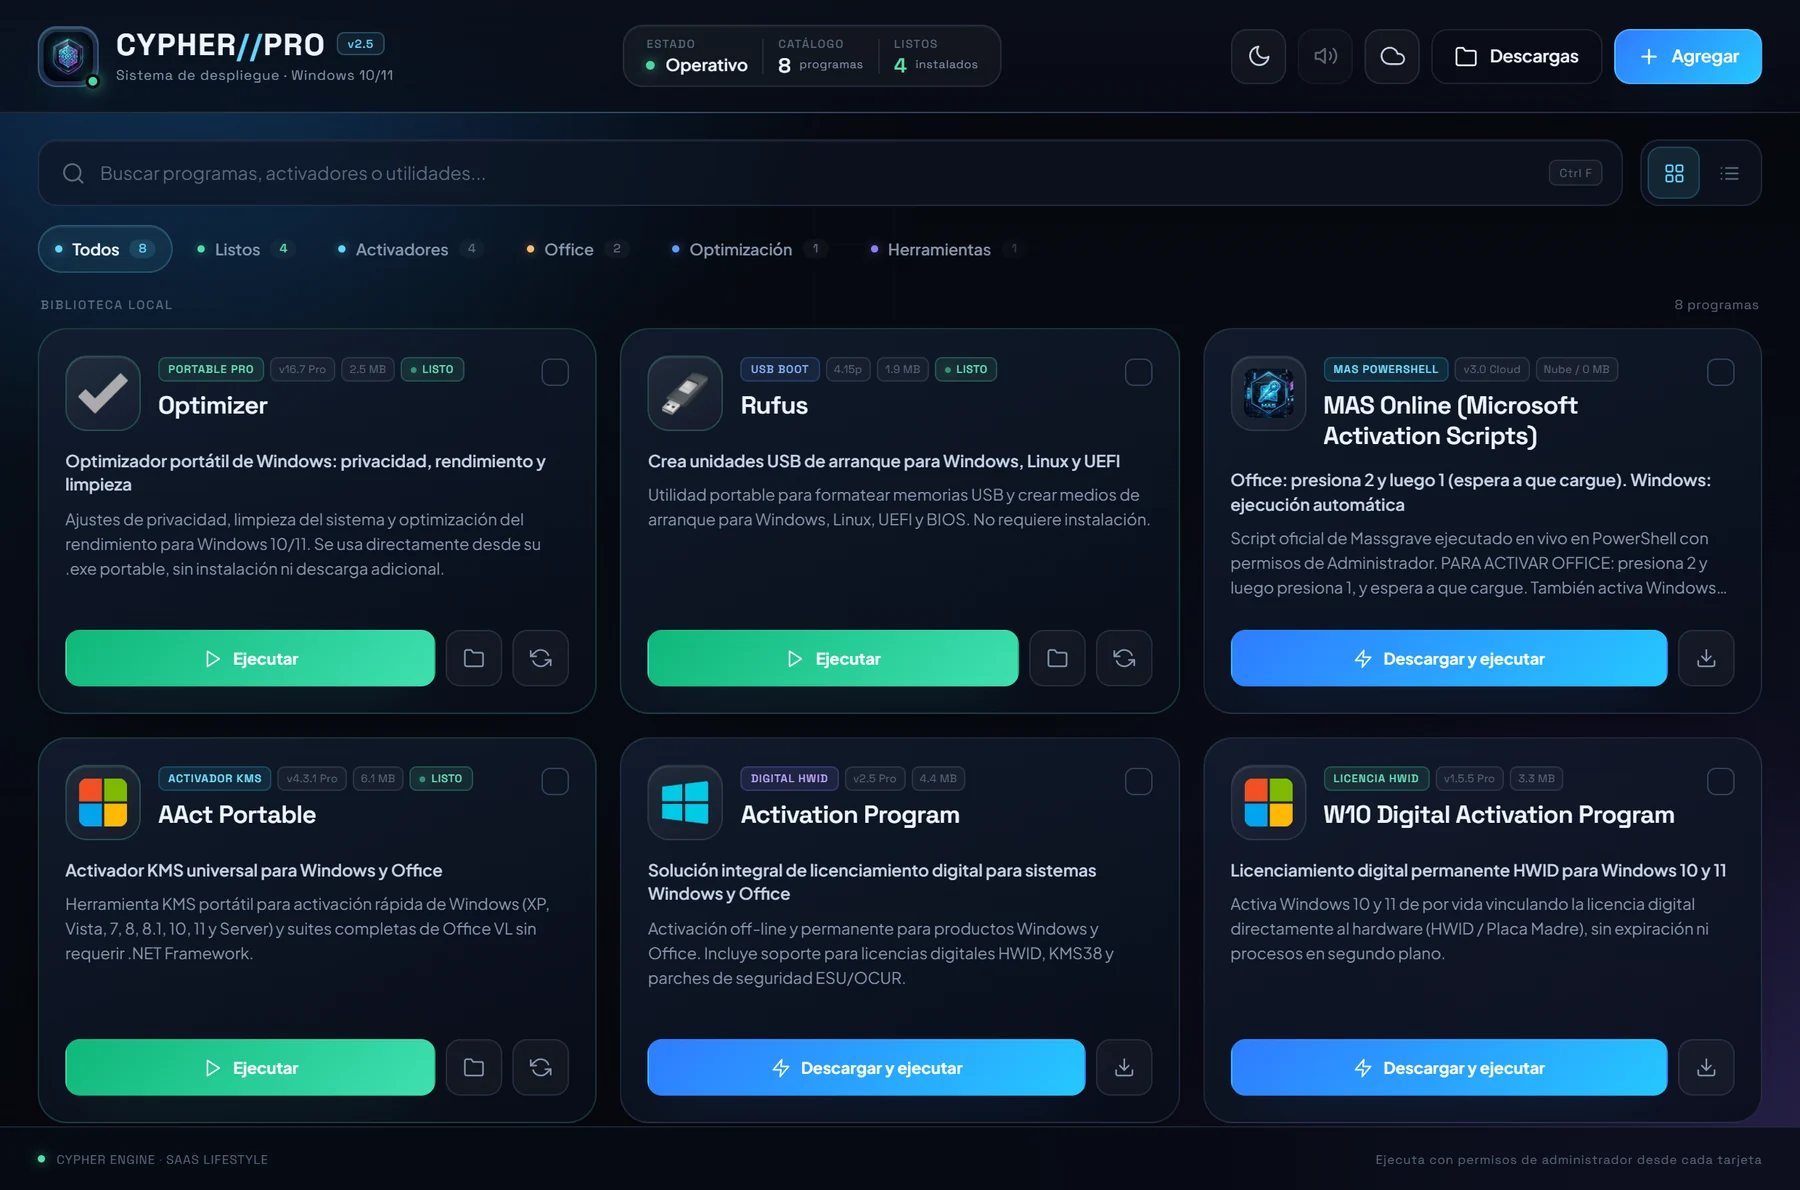Click the Rufus USB drive thumbnail
Image resolution: width=1800 pixels, height=1190 pixels.
[x=685, y=393]
